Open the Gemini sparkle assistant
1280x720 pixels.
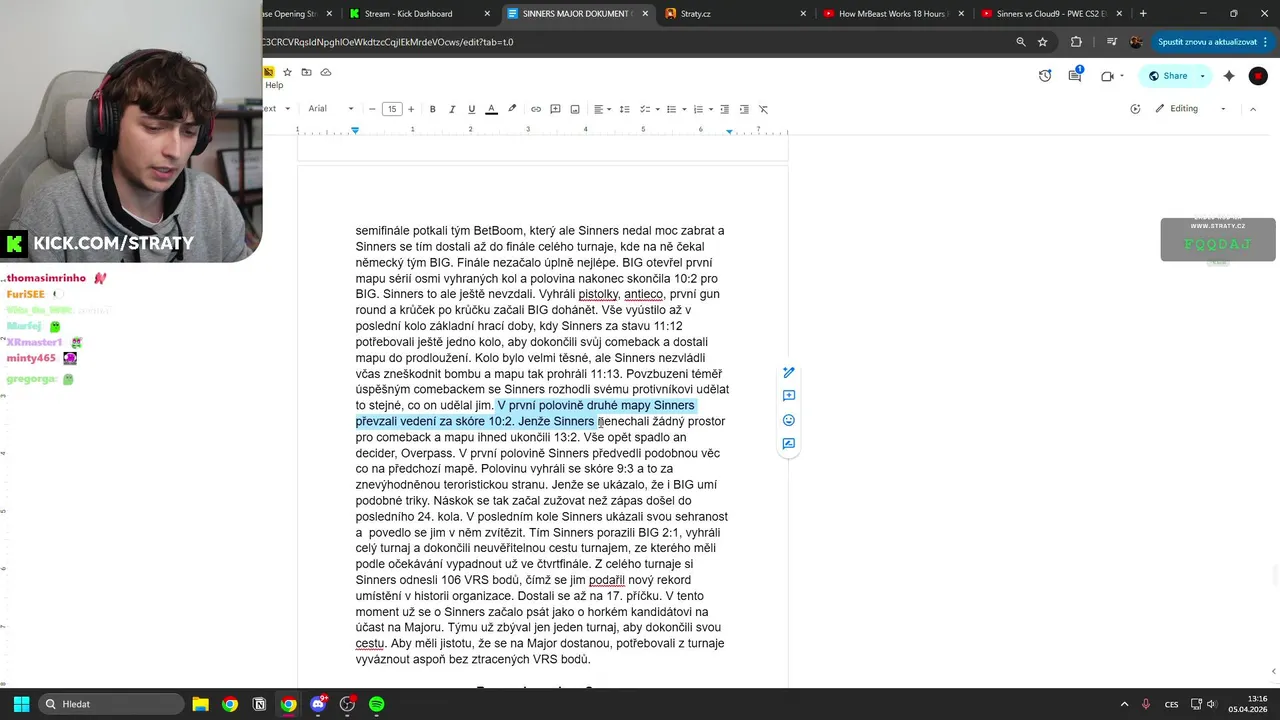click(1229, 76)
